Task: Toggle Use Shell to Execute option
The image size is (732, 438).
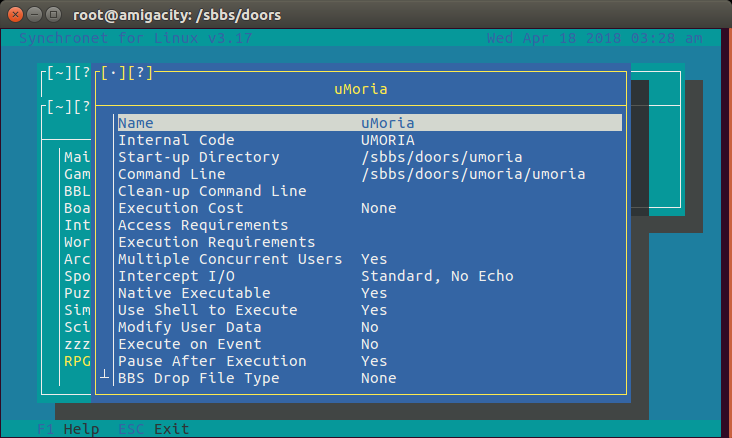Action: tap(207, 310)
